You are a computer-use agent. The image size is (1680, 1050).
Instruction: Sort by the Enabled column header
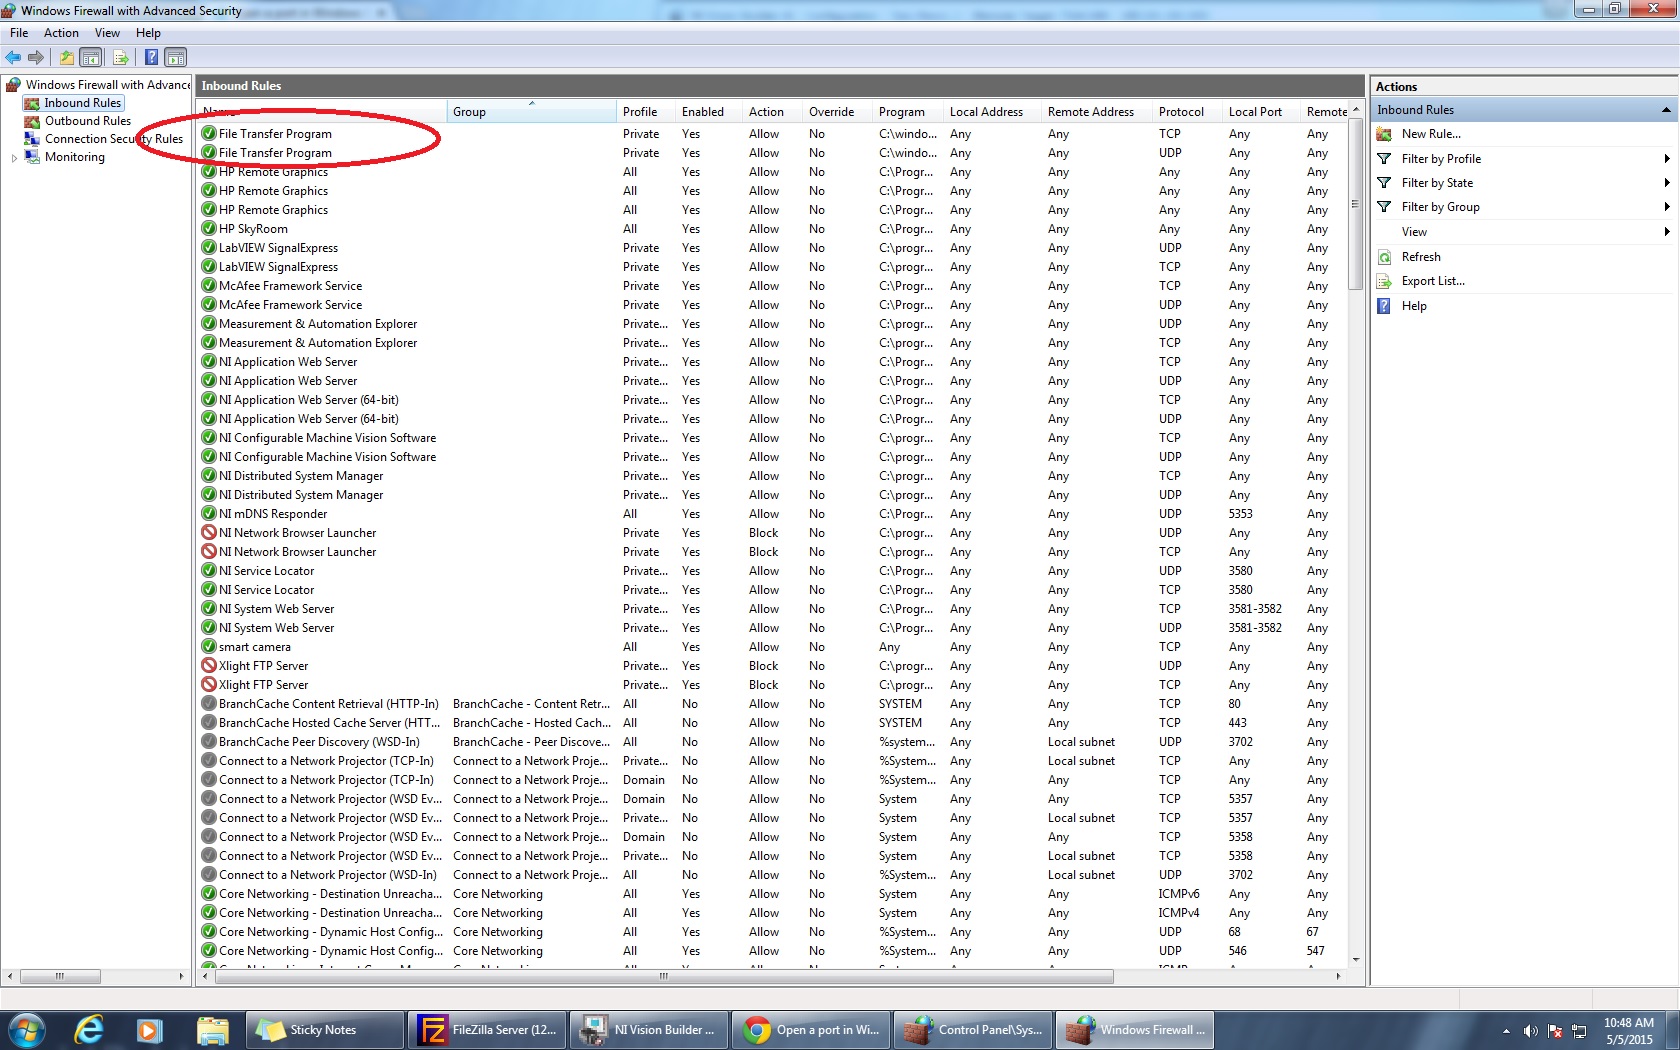pos(709,112)
